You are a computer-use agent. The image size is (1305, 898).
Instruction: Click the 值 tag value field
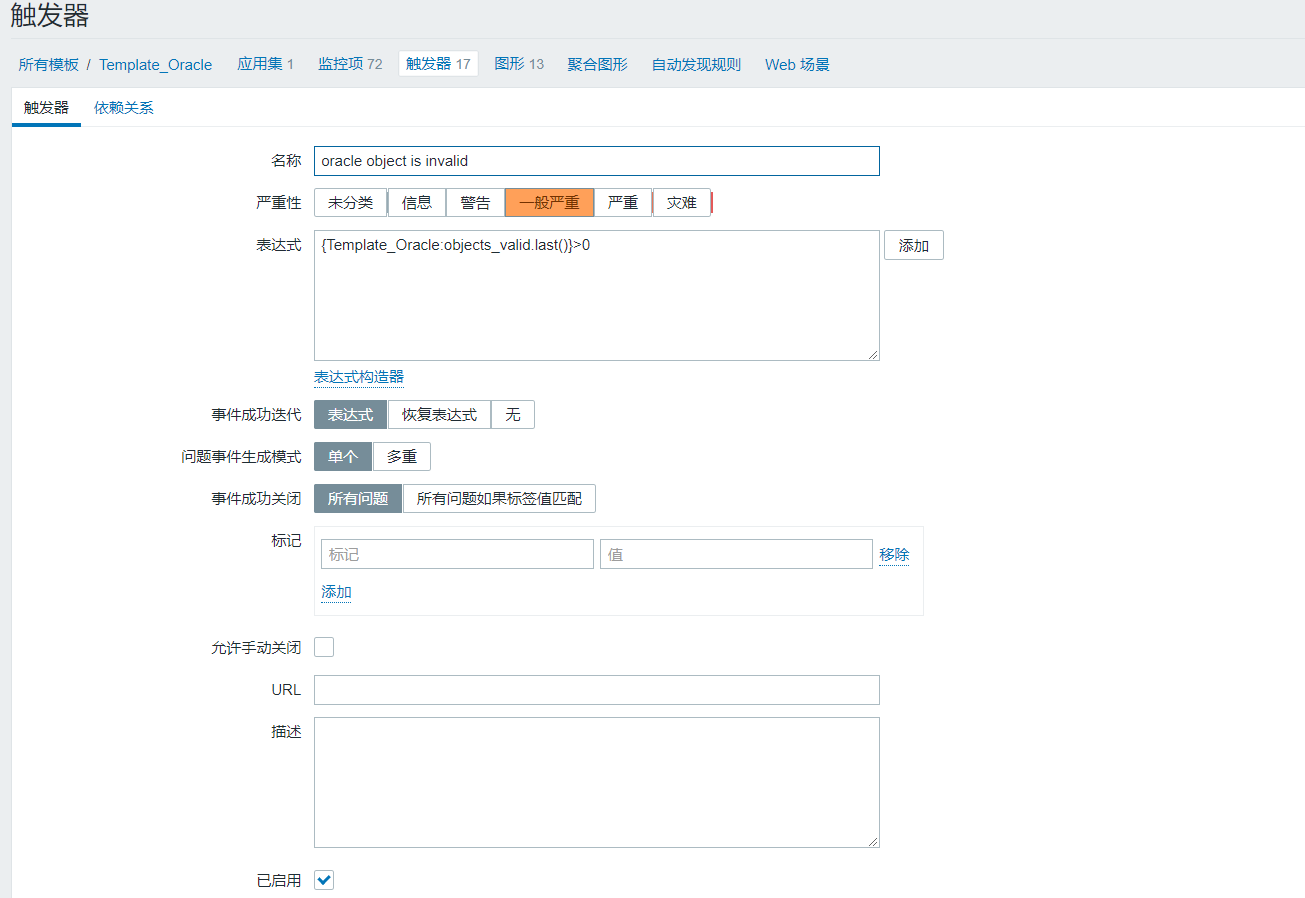[736, 554]
